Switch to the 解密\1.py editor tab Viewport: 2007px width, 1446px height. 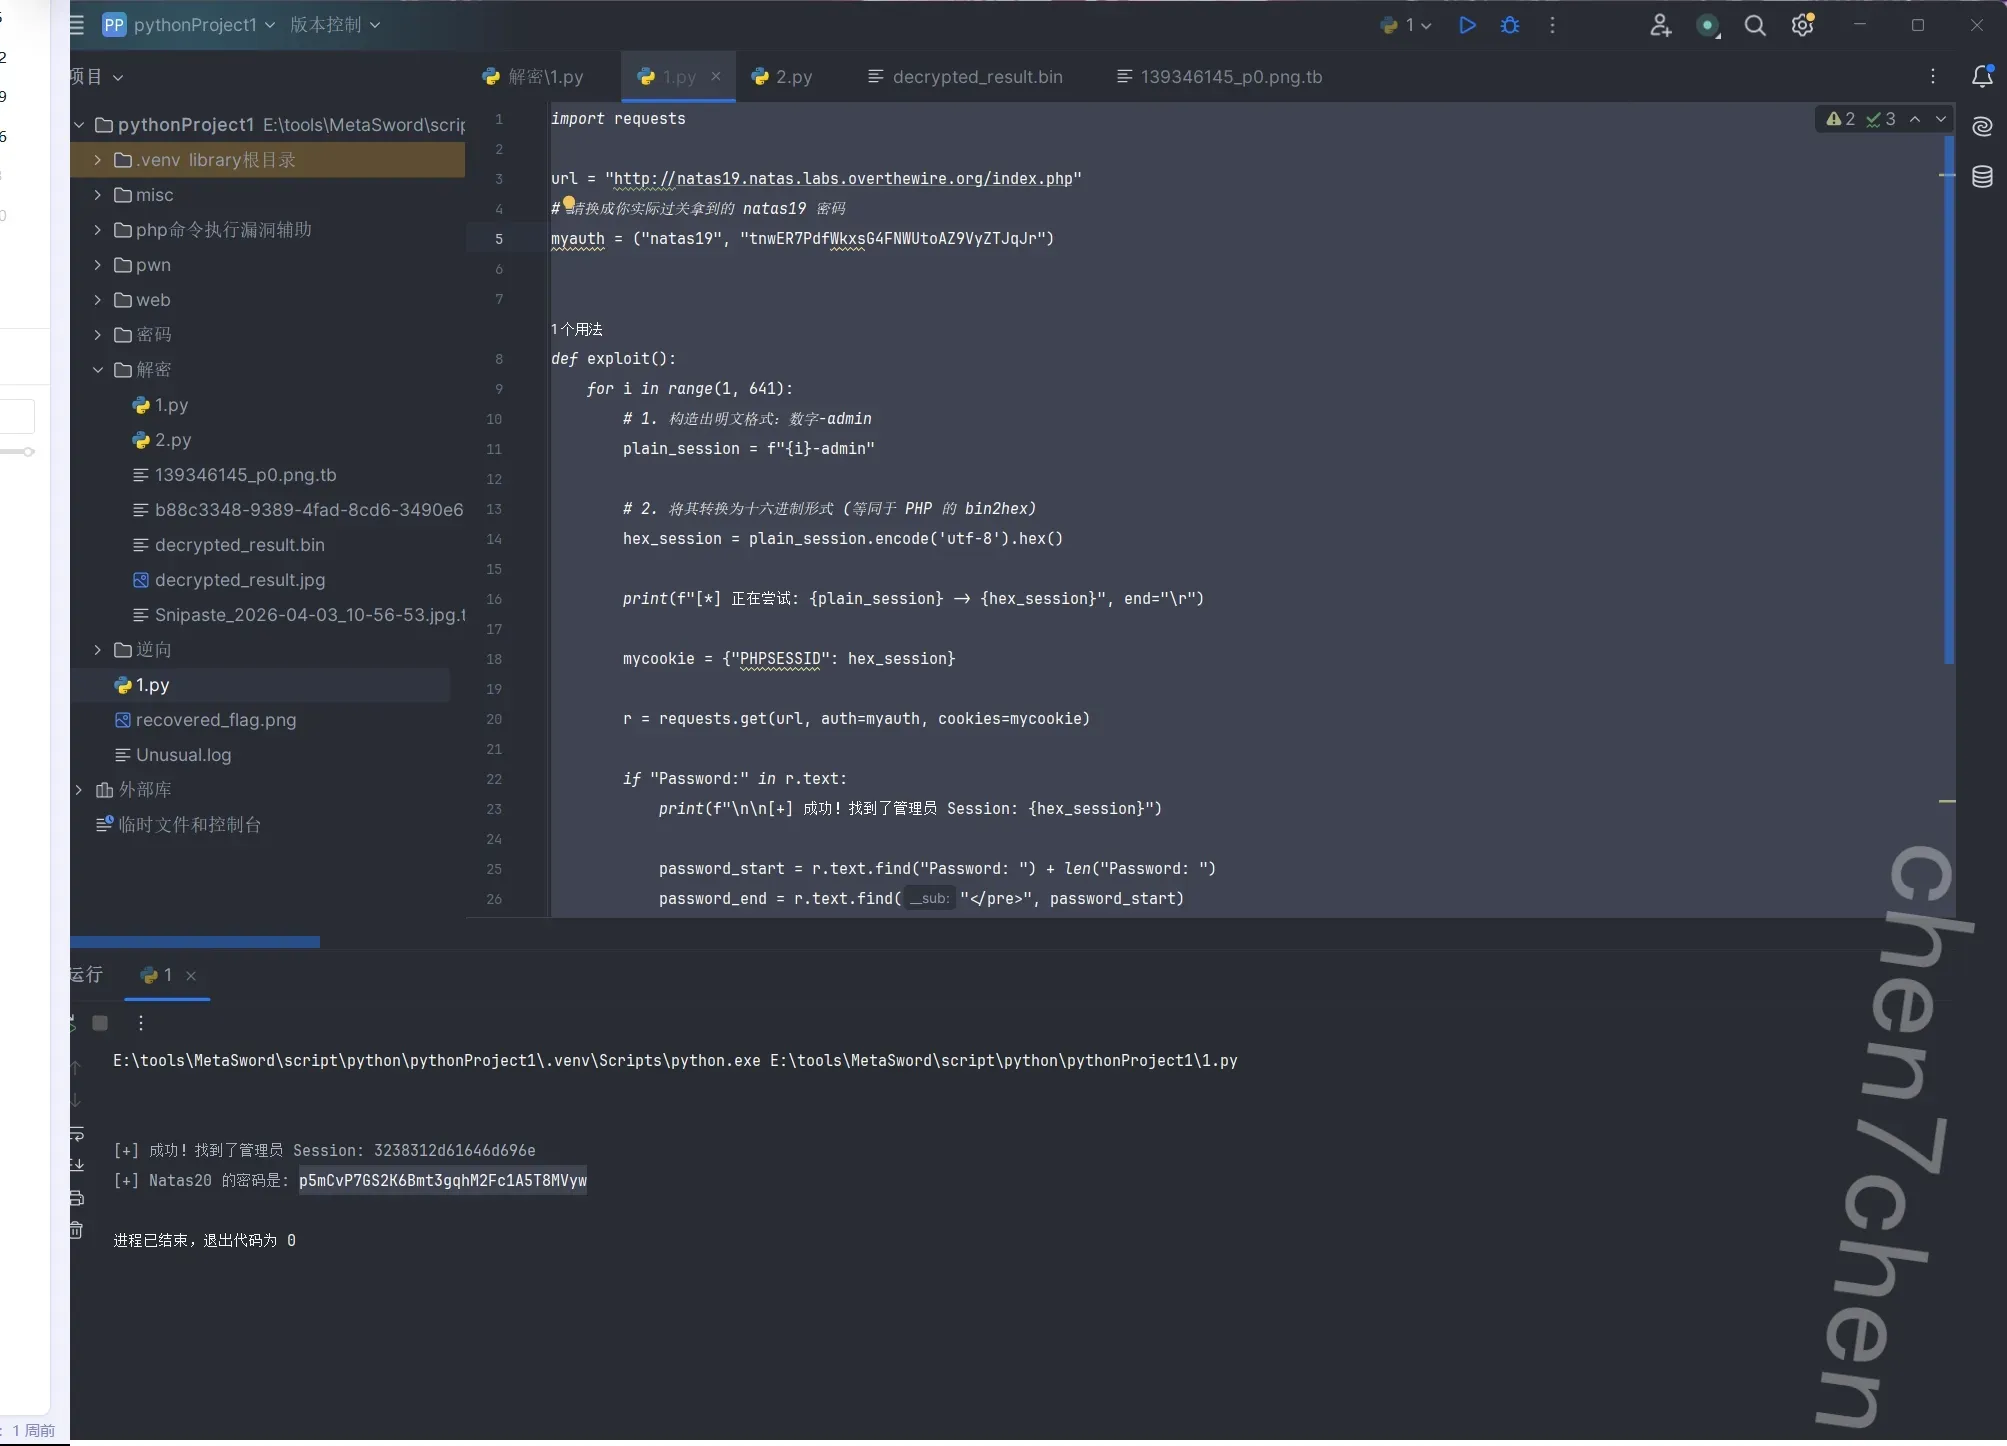[533, 77]
